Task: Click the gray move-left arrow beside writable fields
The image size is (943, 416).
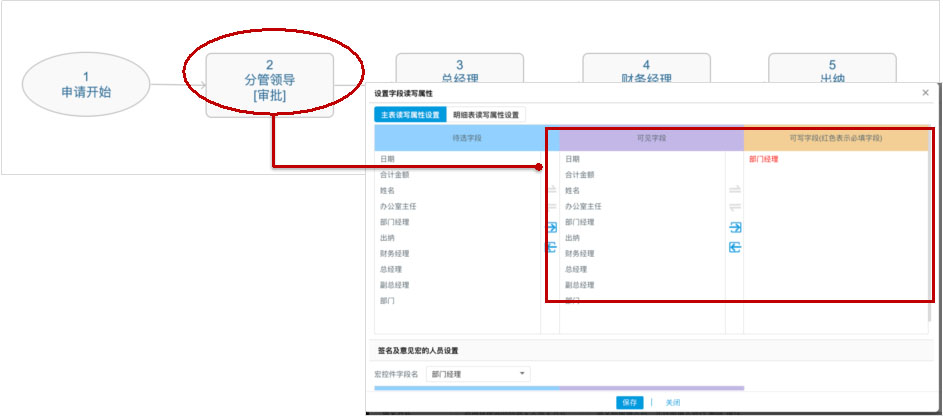Action: click(x=735, y=207)
